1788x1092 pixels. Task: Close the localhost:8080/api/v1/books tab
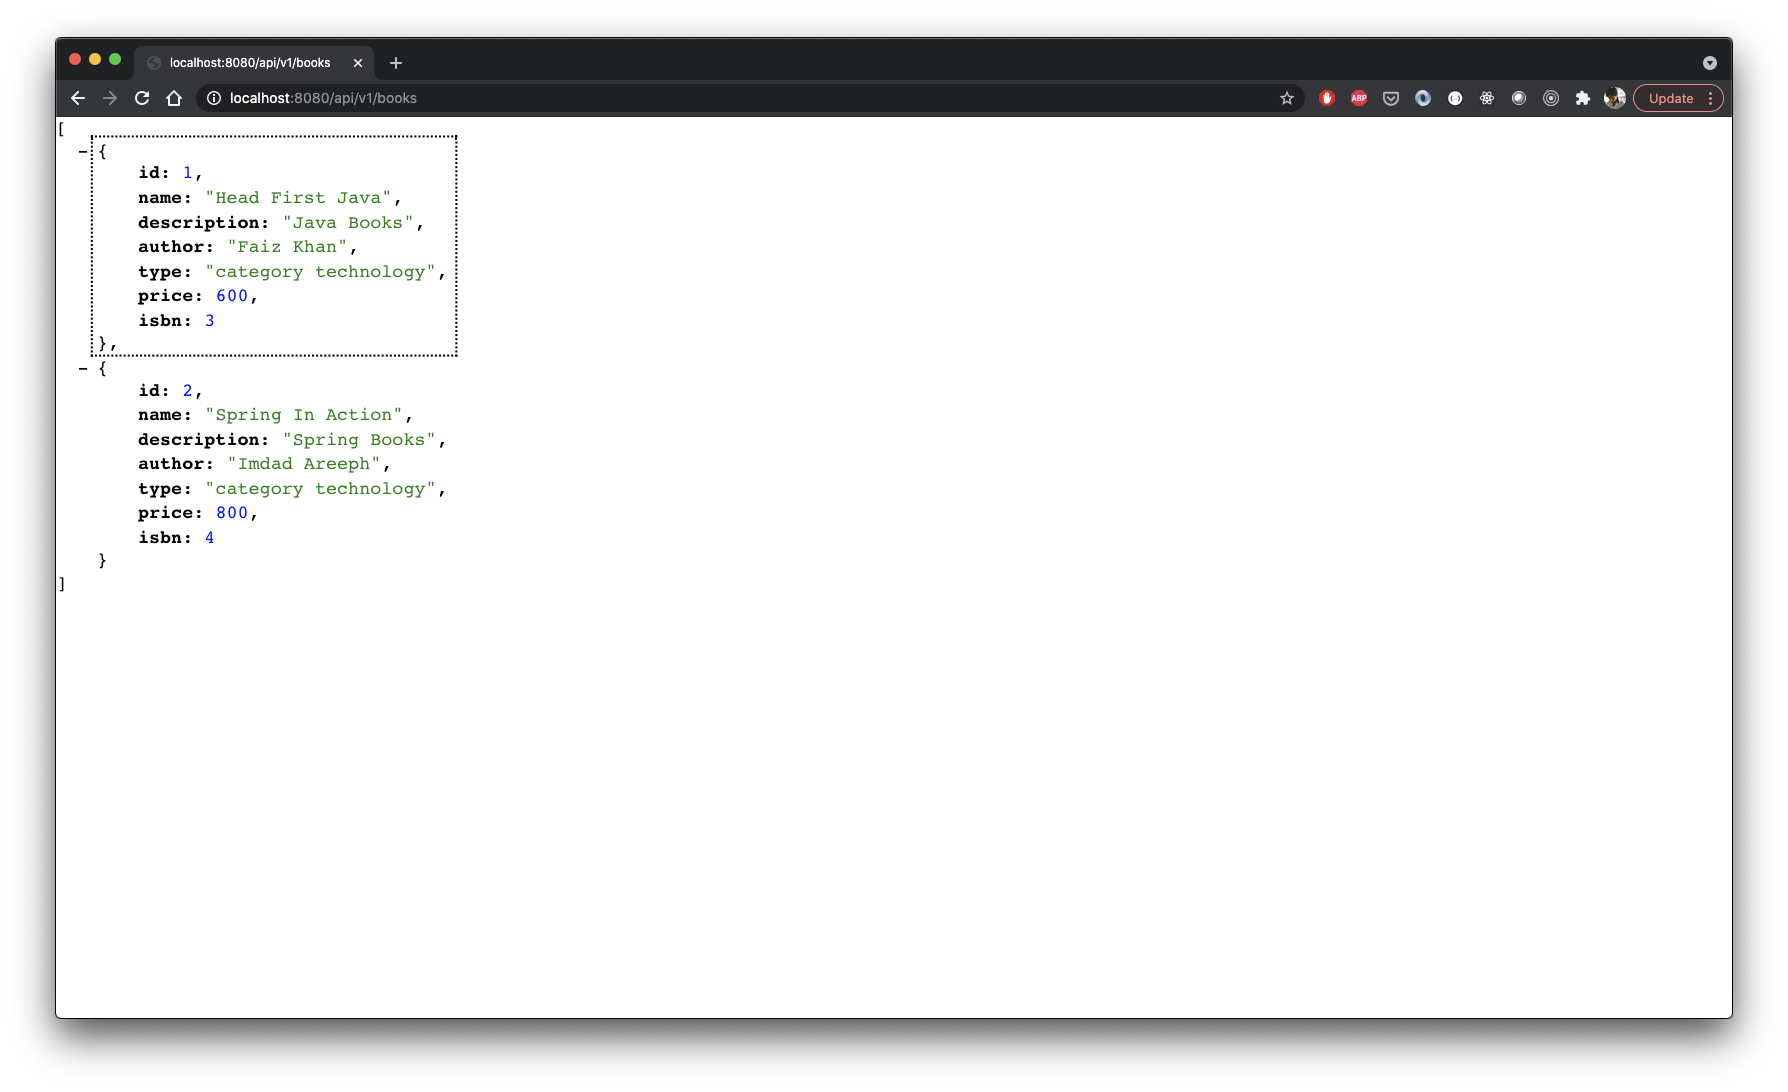pos(358,63)
